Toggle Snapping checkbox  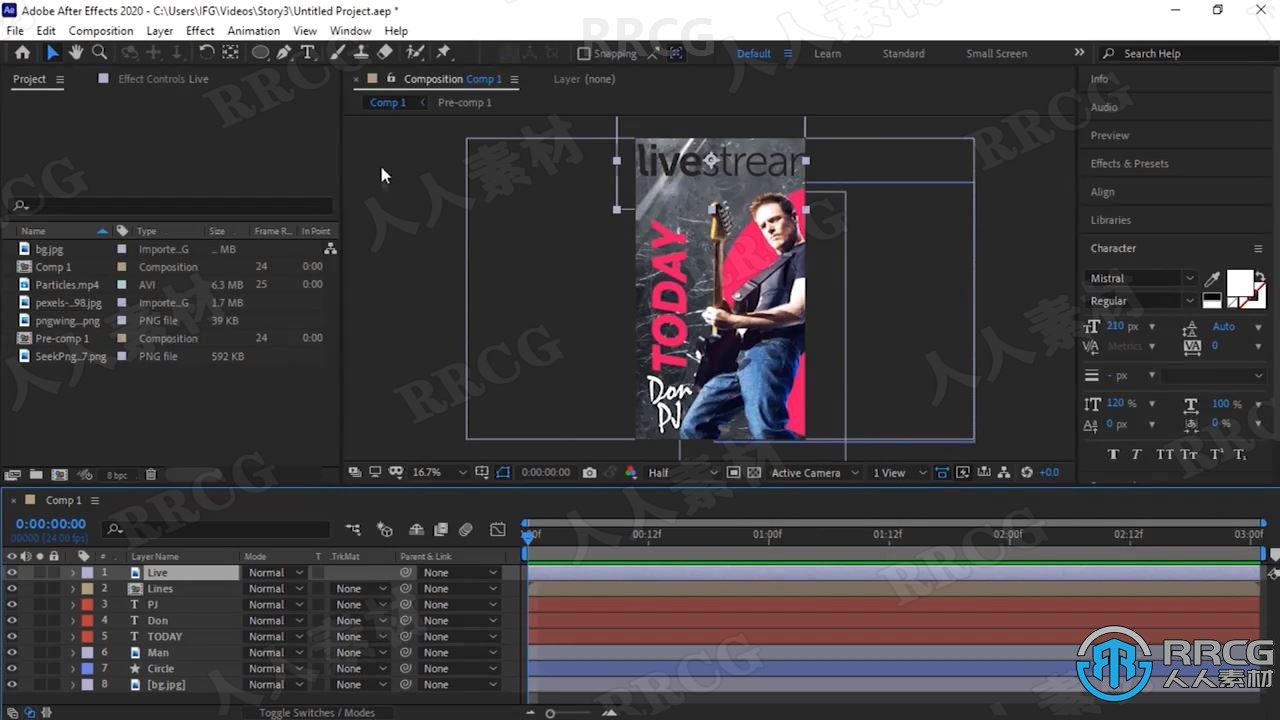coord(584,53)
